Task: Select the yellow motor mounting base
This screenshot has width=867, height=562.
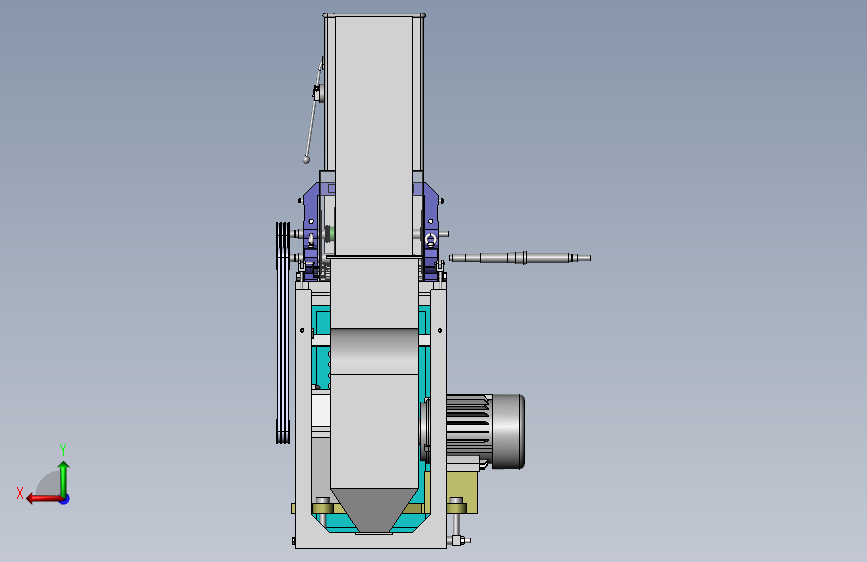Action: pos(462,491)
